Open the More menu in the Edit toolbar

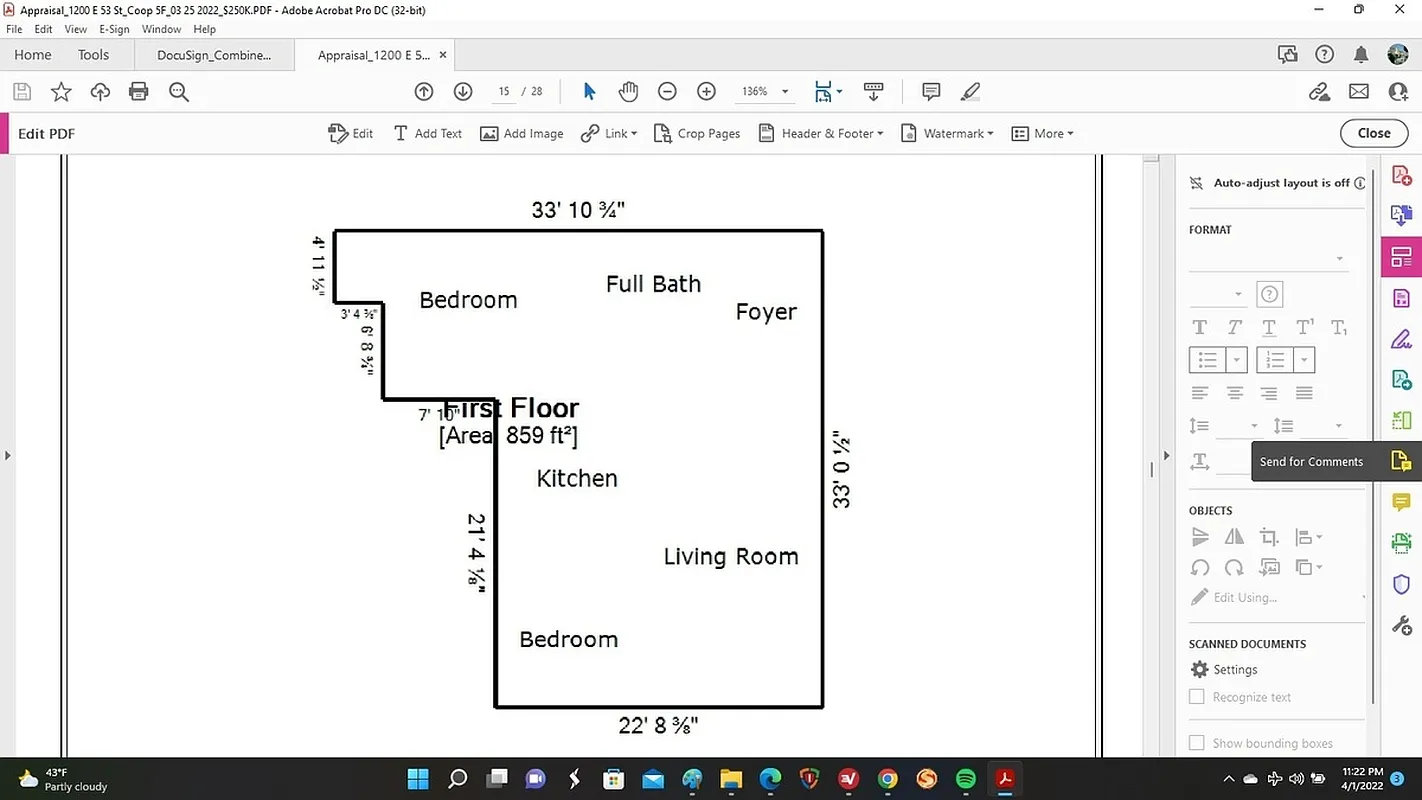click(x=1042, y=132)
